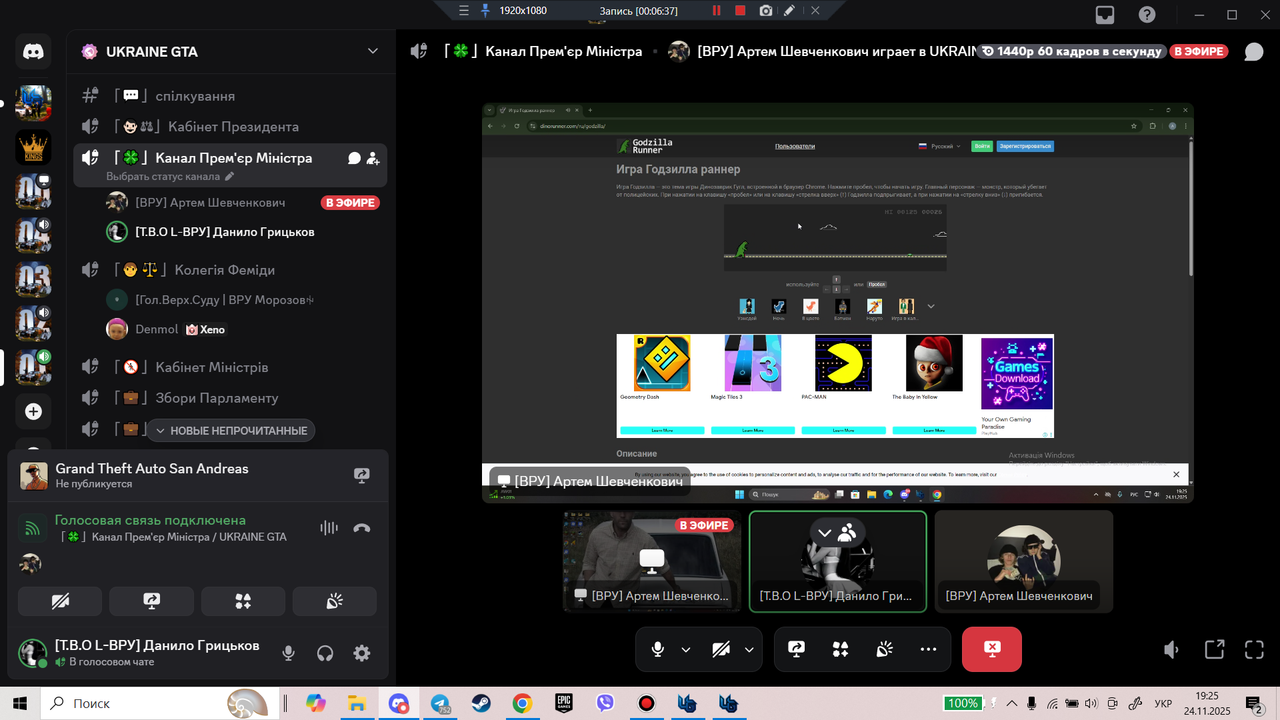Open Windows Start menu

[20, 703]
